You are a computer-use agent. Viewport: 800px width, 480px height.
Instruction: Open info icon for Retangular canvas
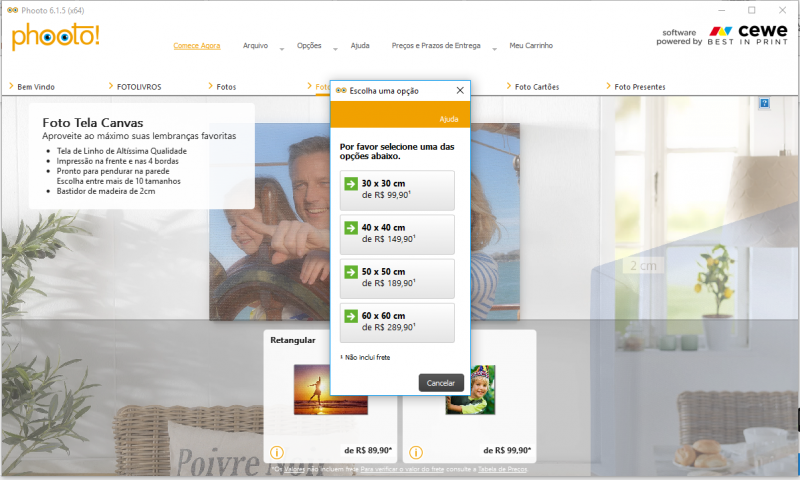(x=277, y=452)
